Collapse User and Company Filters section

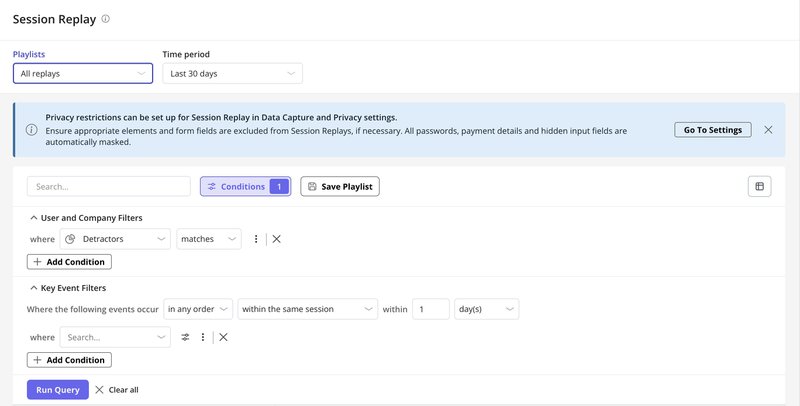point(34,218)
